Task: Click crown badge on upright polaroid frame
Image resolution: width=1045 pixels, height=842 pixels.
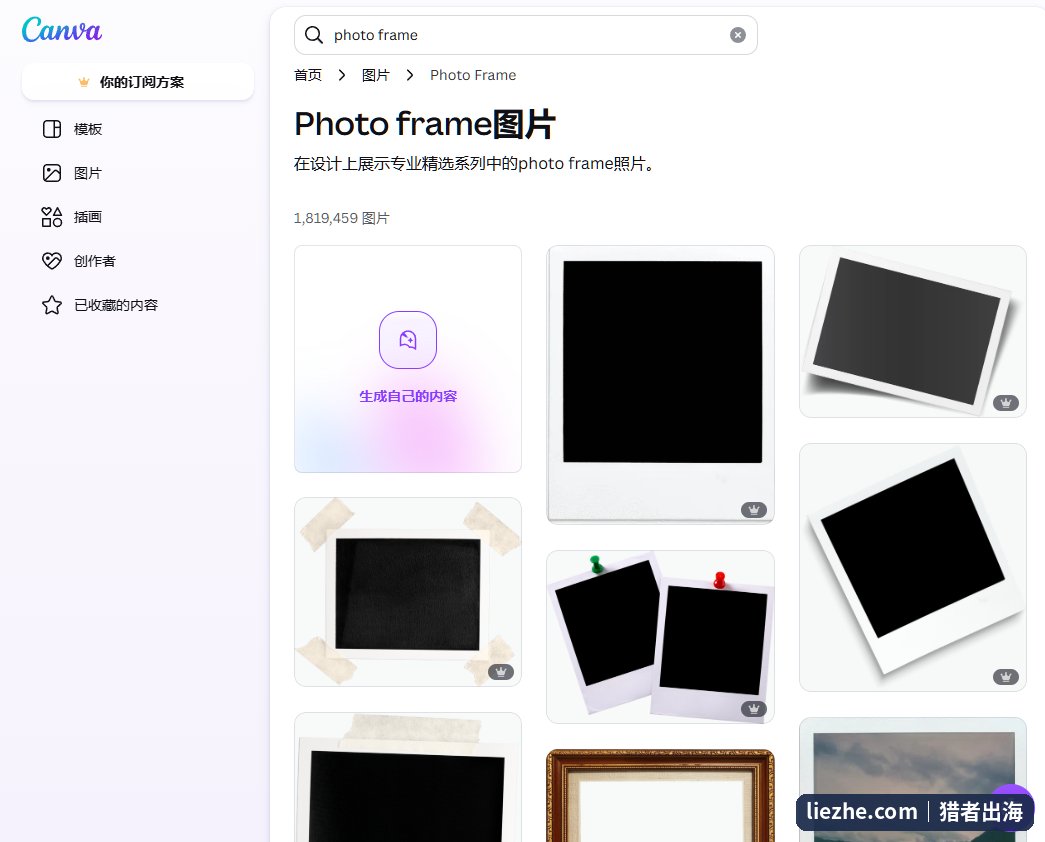Action: click(754, 509)
